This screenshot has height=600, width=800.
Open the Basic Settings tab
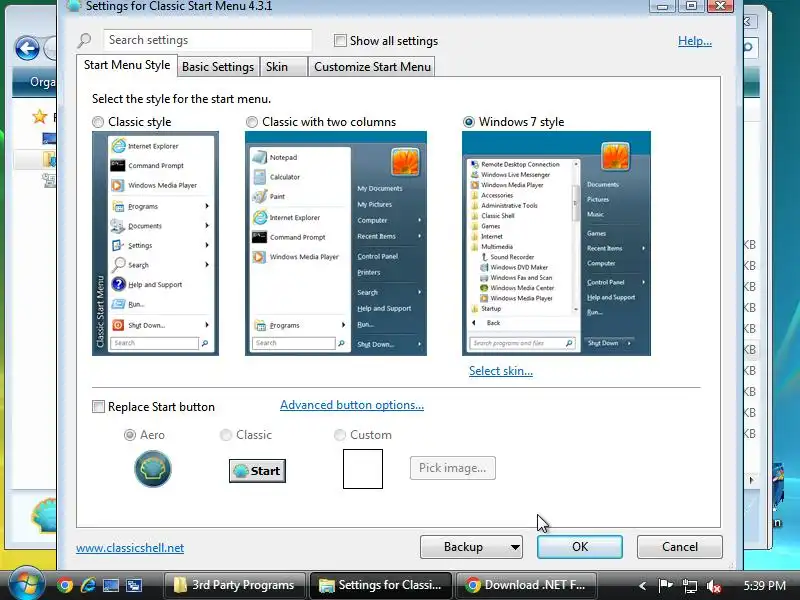218,67
